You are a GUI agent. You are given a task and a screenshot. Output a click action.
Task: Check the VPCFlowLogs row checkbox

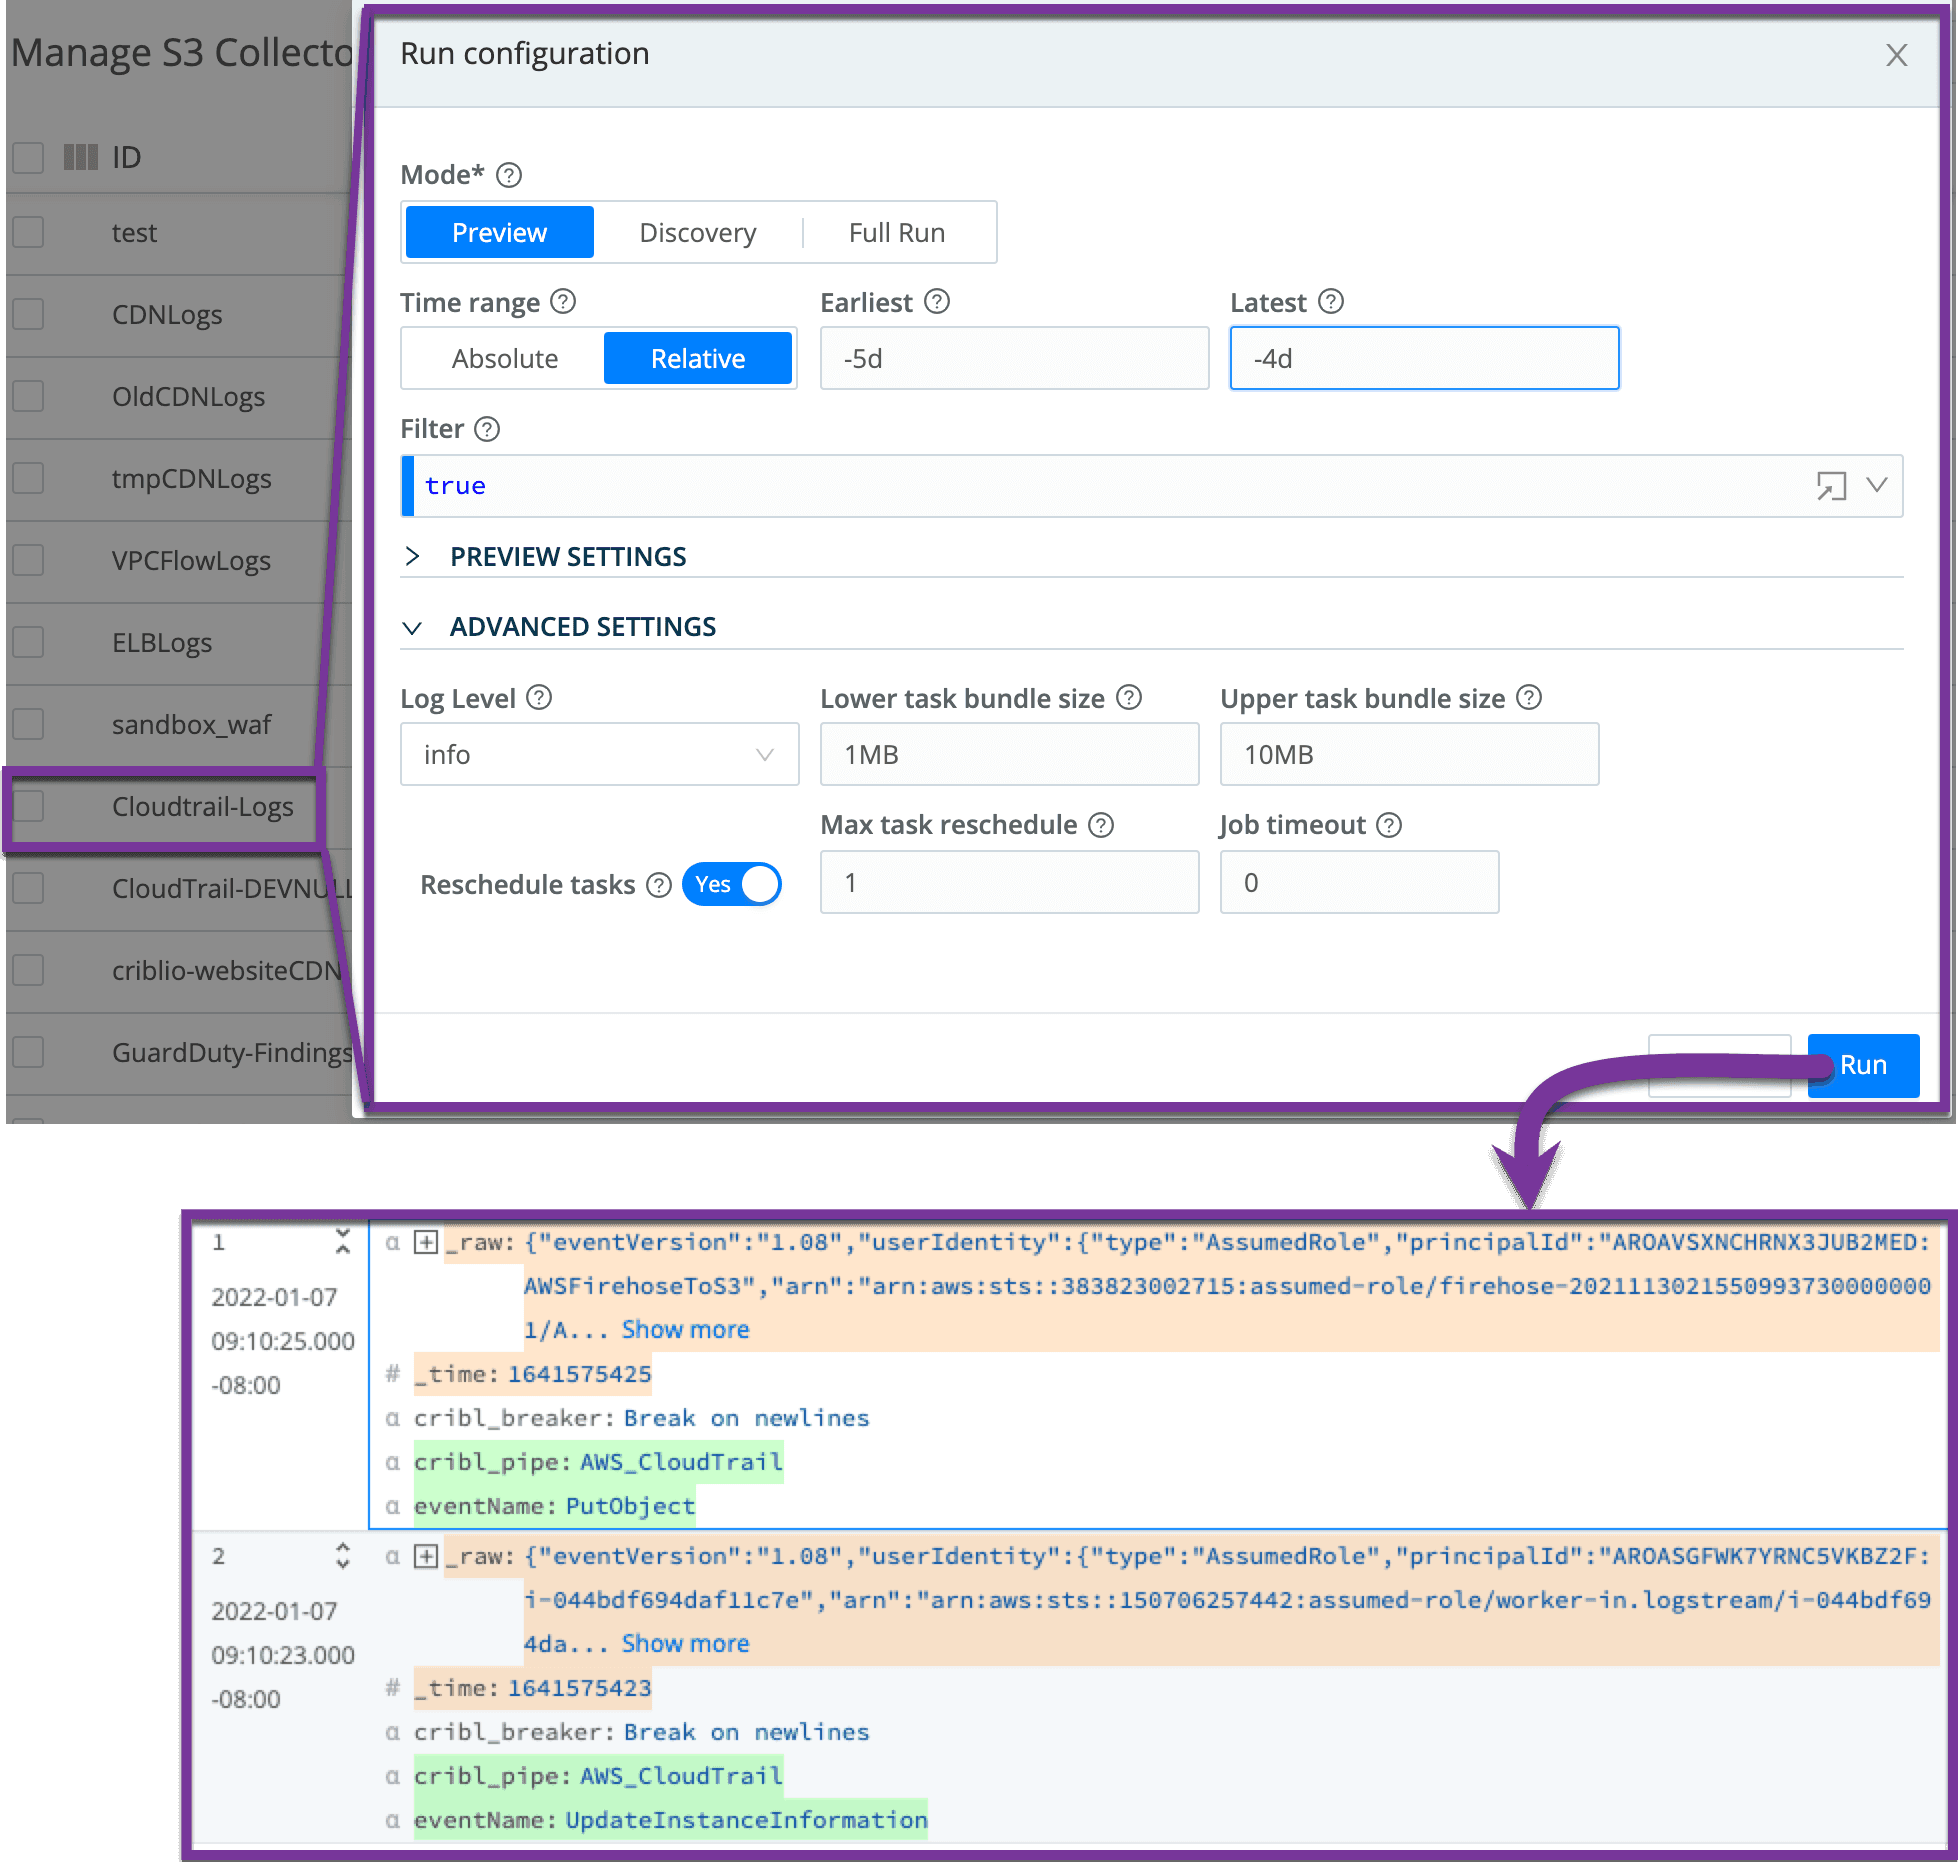(x=28, y=560)
